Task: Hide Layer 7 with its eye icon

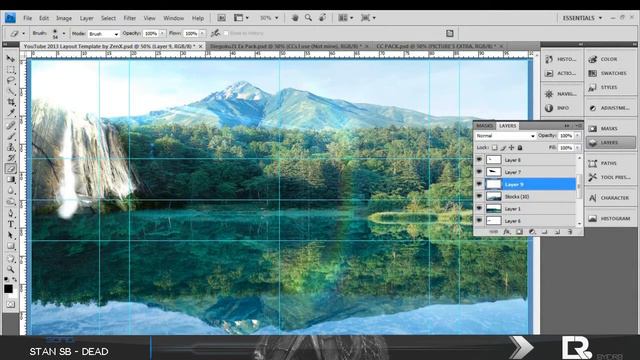Action: coord(479,172)
